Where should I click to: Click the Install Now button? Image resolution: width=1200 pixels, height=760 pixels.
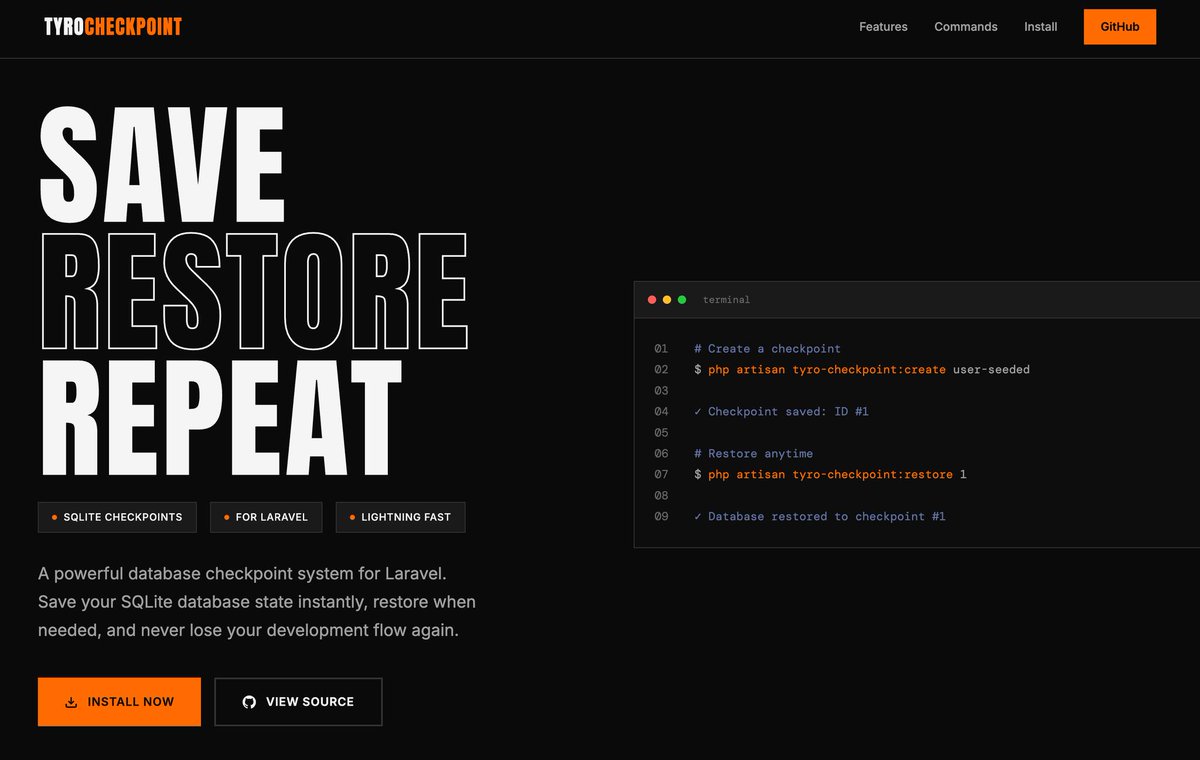[x=119, y=702]
